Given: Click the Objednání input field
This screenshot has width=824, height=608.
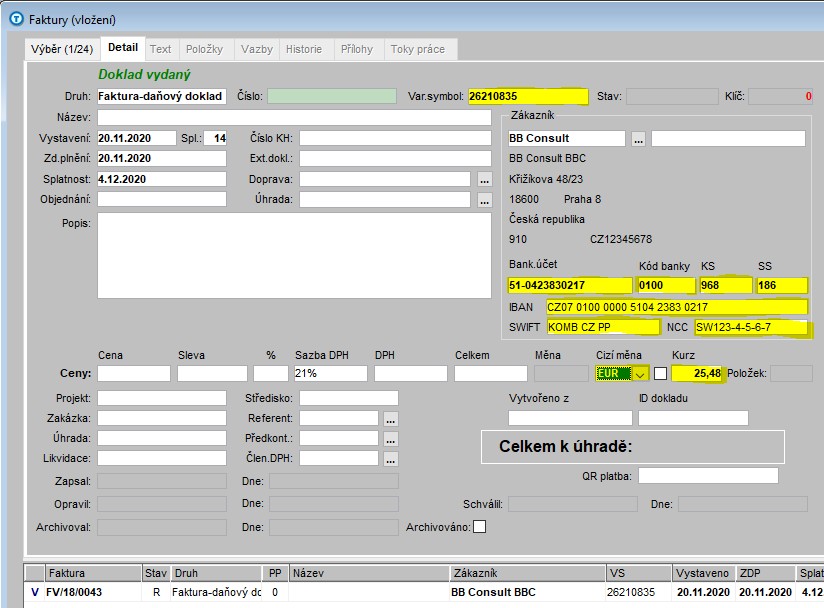Looking at the screenshot, I should (x=162, y=199).
